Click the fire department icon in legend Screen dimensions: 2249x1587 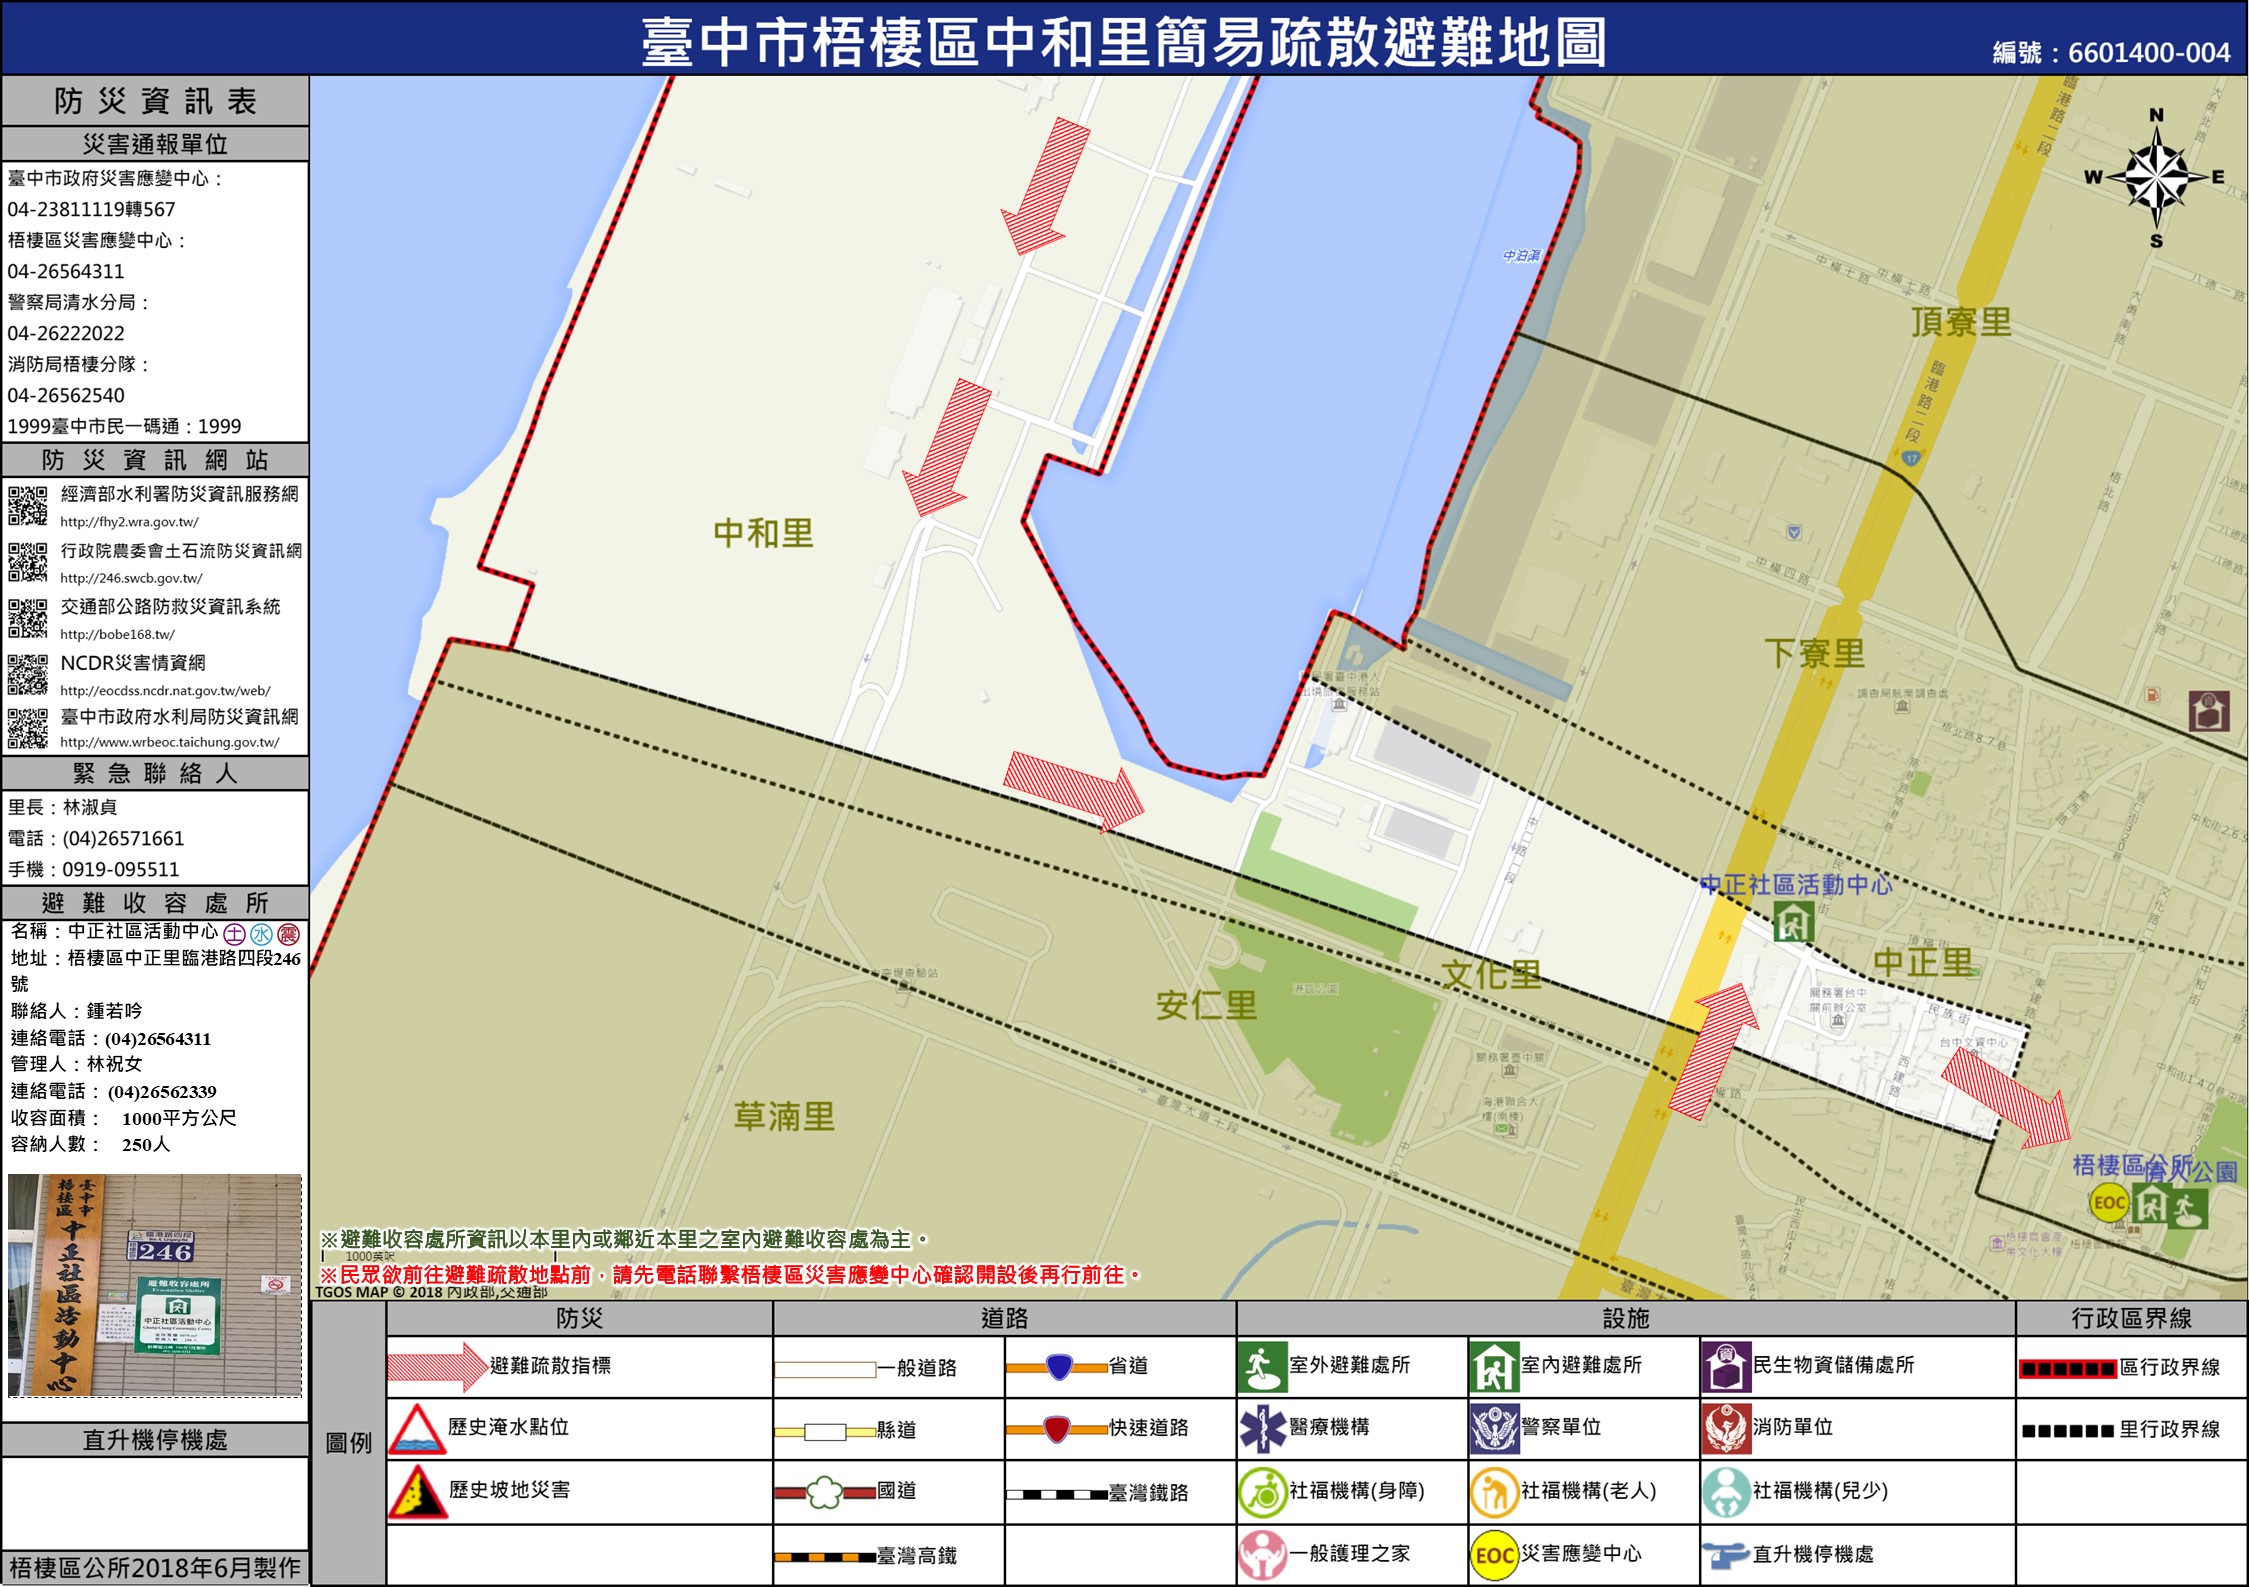point(1725,1428)
